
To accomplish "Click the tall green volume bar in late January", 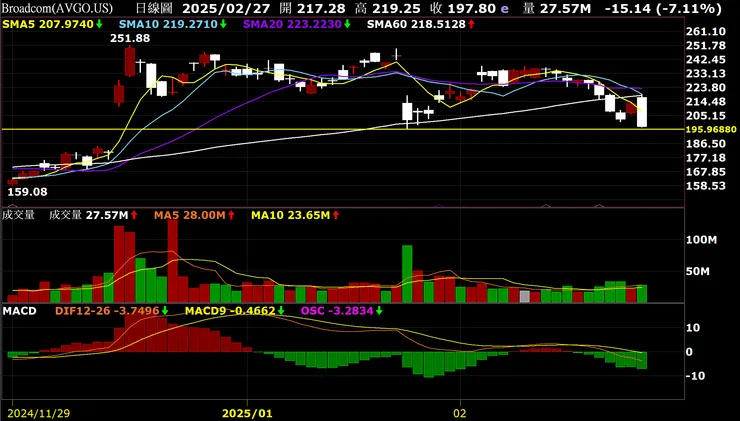I will (407, 274).
